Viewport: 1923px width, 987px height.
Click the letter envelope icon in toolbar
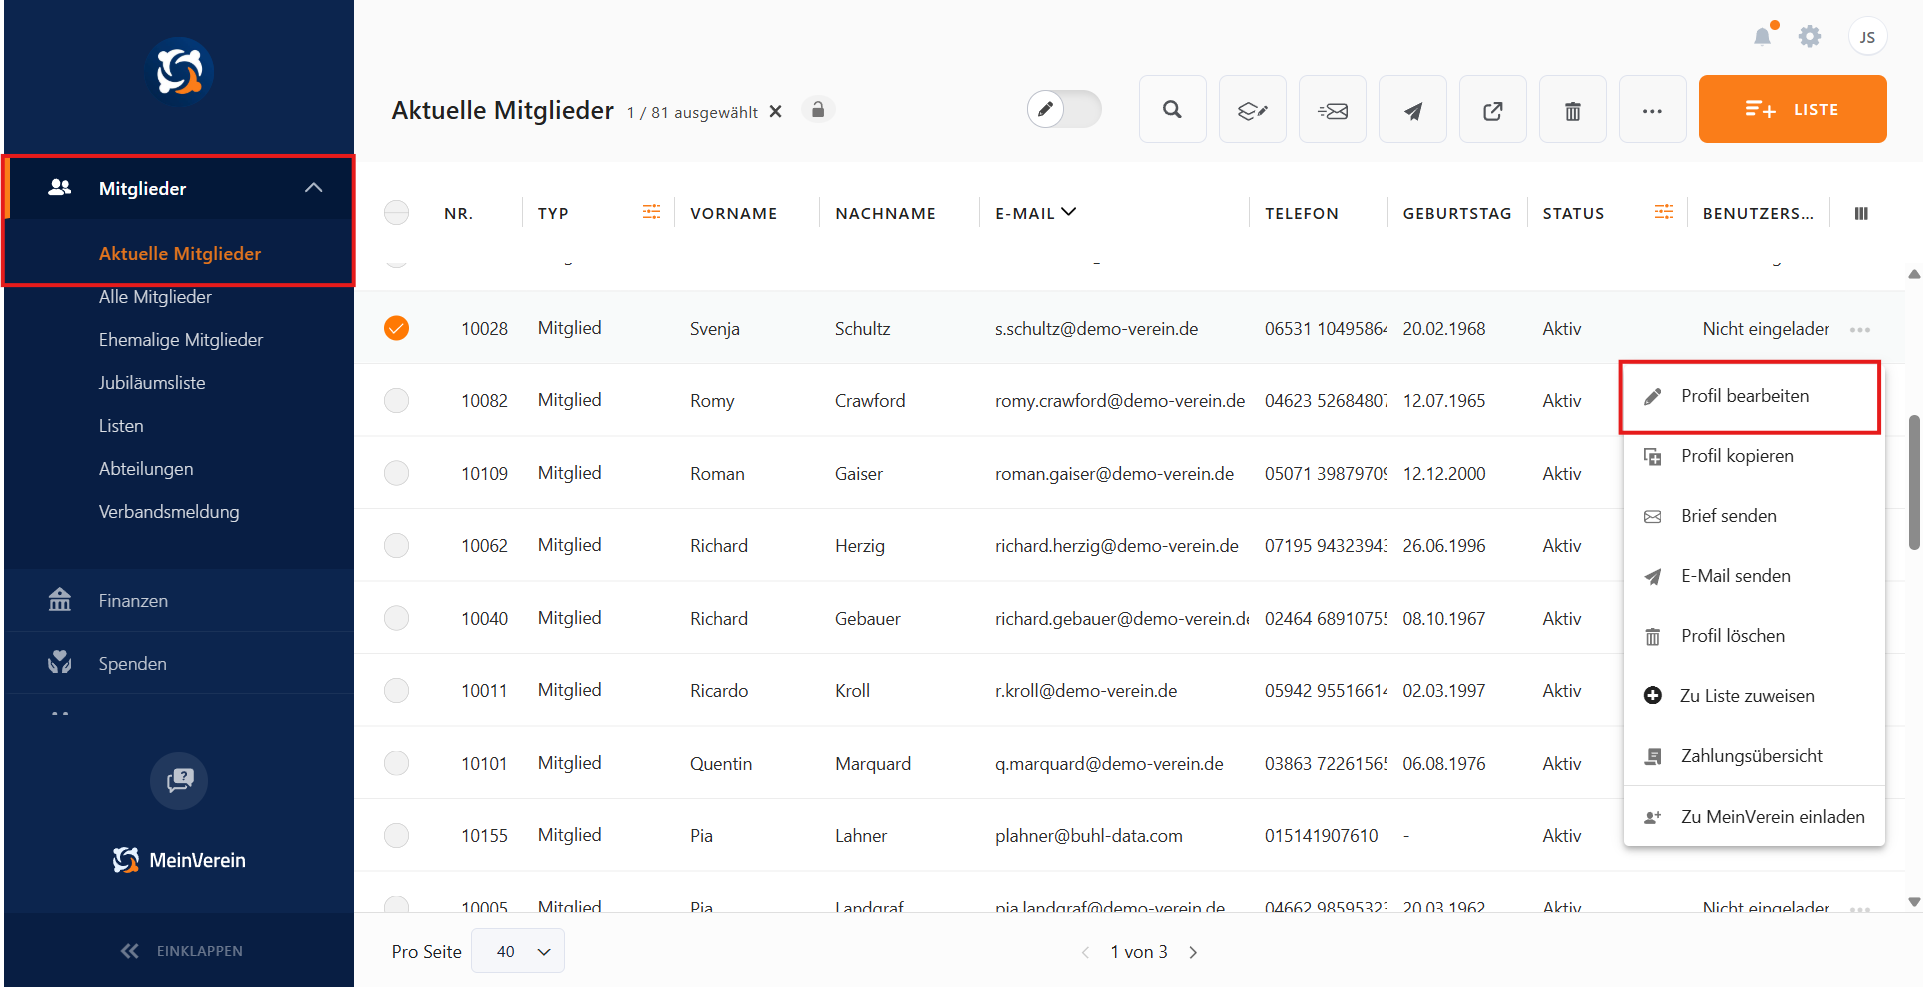click(x=1332, y=110)
